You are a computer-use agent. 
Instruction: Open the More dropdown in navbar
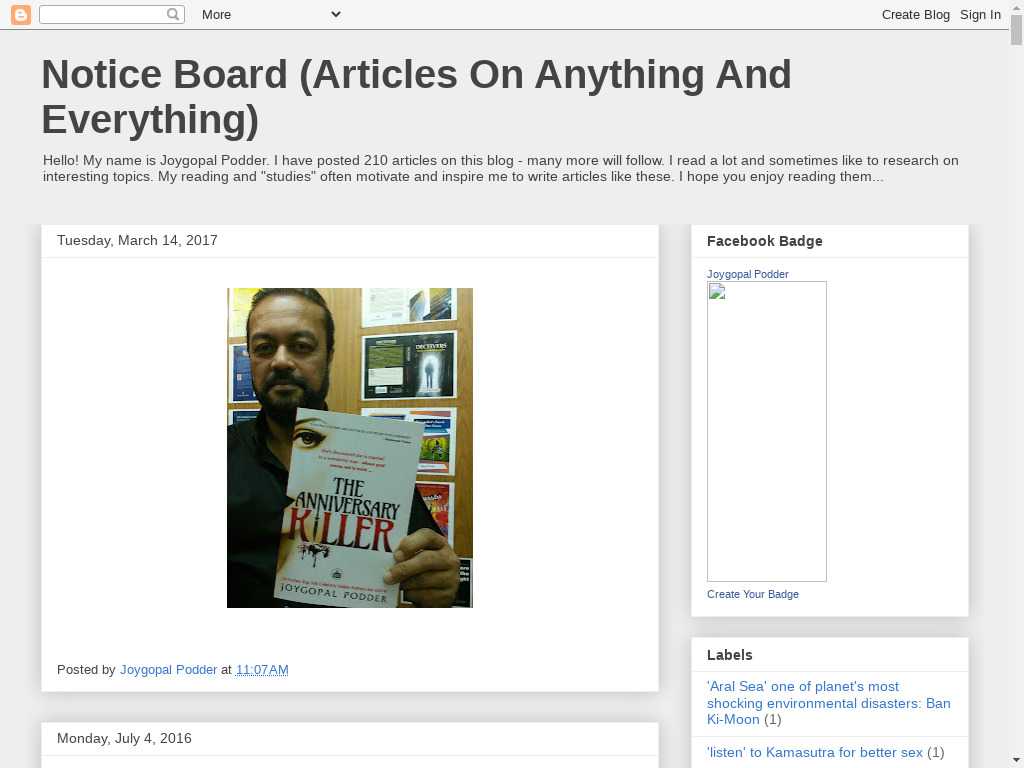[x=270, y=14]
